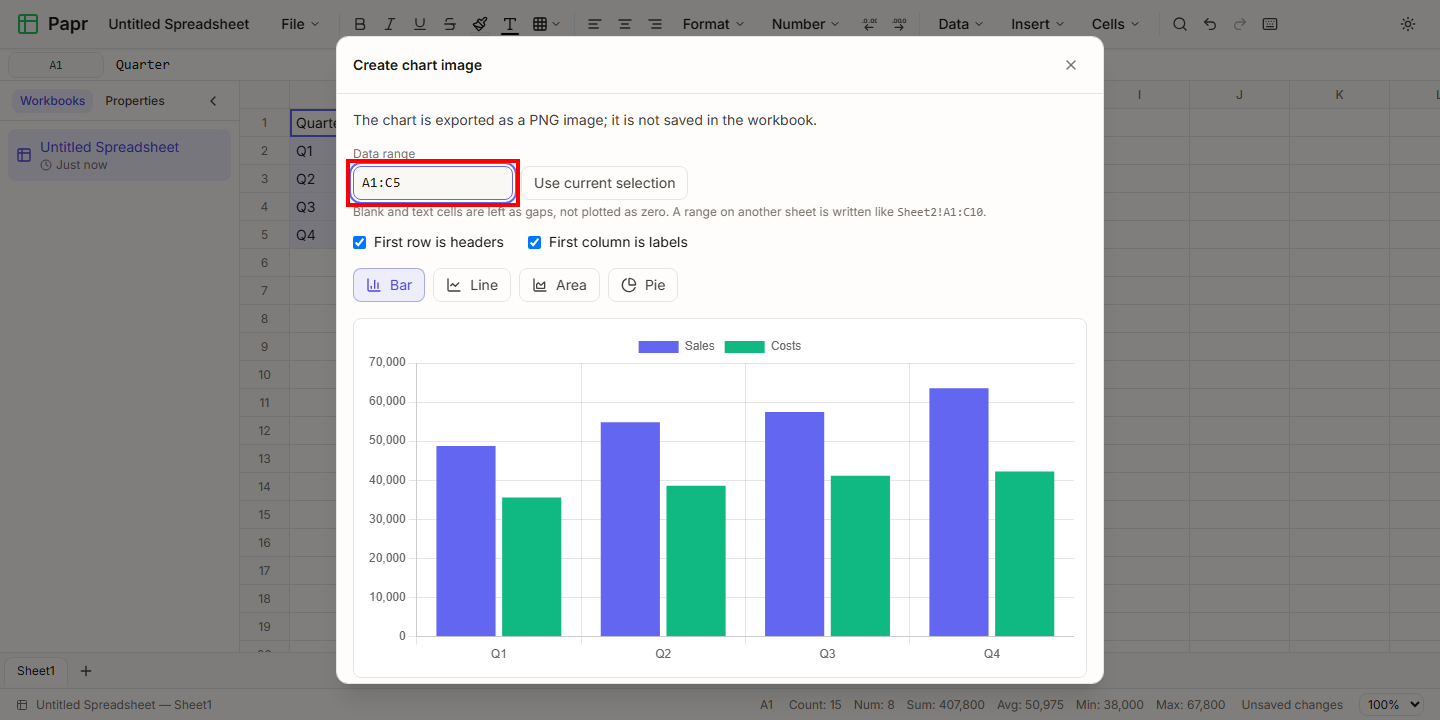Center align text
The image size is (1440, 720).
tap(625, 24)
